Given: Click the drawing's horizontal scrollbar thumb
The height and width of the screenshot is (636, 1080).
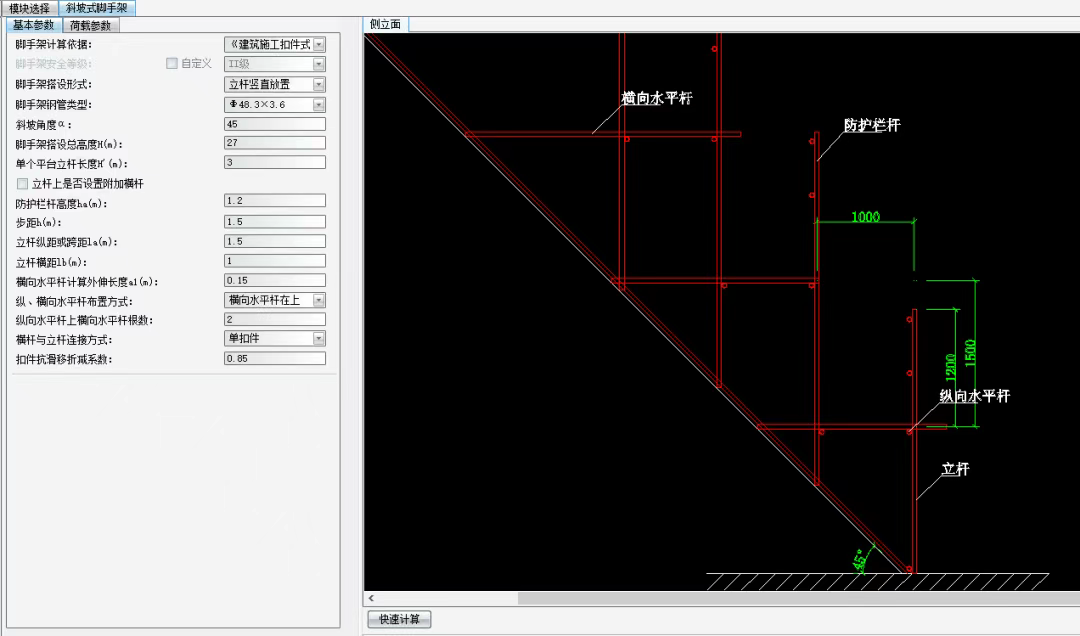Looking at the screenshot, I should coord(798,598).
